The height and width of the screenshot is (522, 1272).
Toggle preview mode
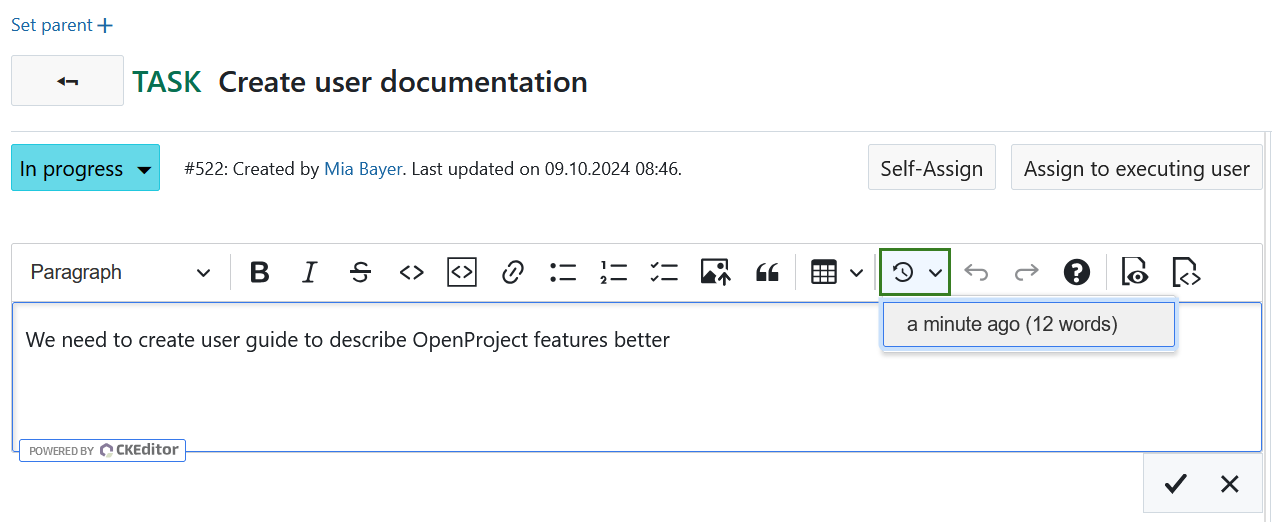coord(1135,272)
